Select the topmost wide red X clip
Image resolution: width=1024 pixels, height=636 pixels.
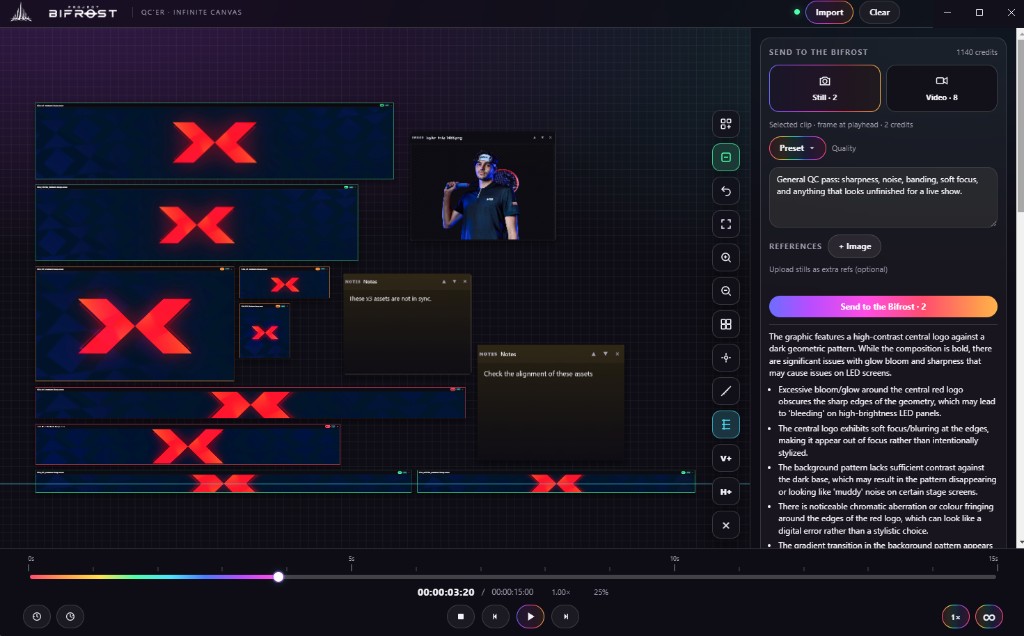click(x=214, y=141)
